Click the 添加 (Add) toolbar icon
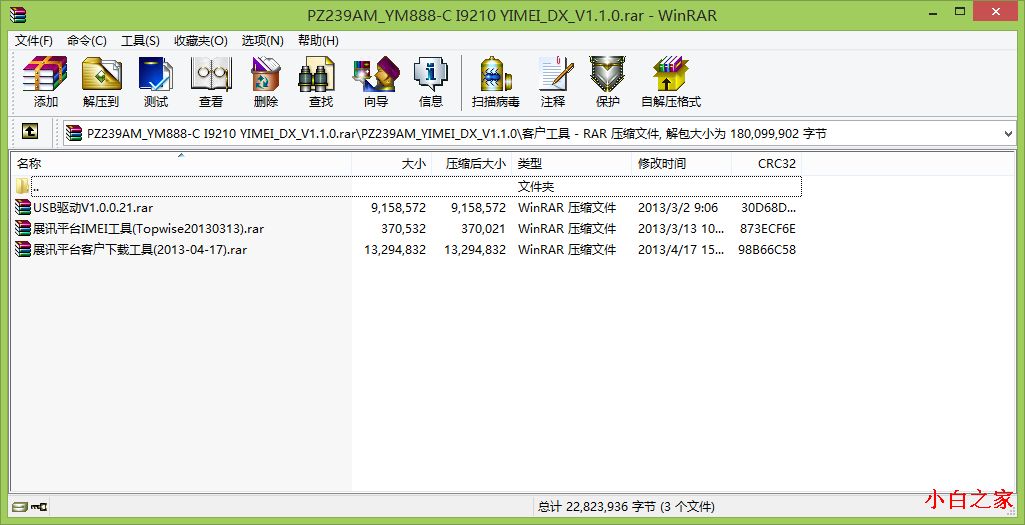The width and height of the screenshot is (1025, 525). click(x=45, y=74)
